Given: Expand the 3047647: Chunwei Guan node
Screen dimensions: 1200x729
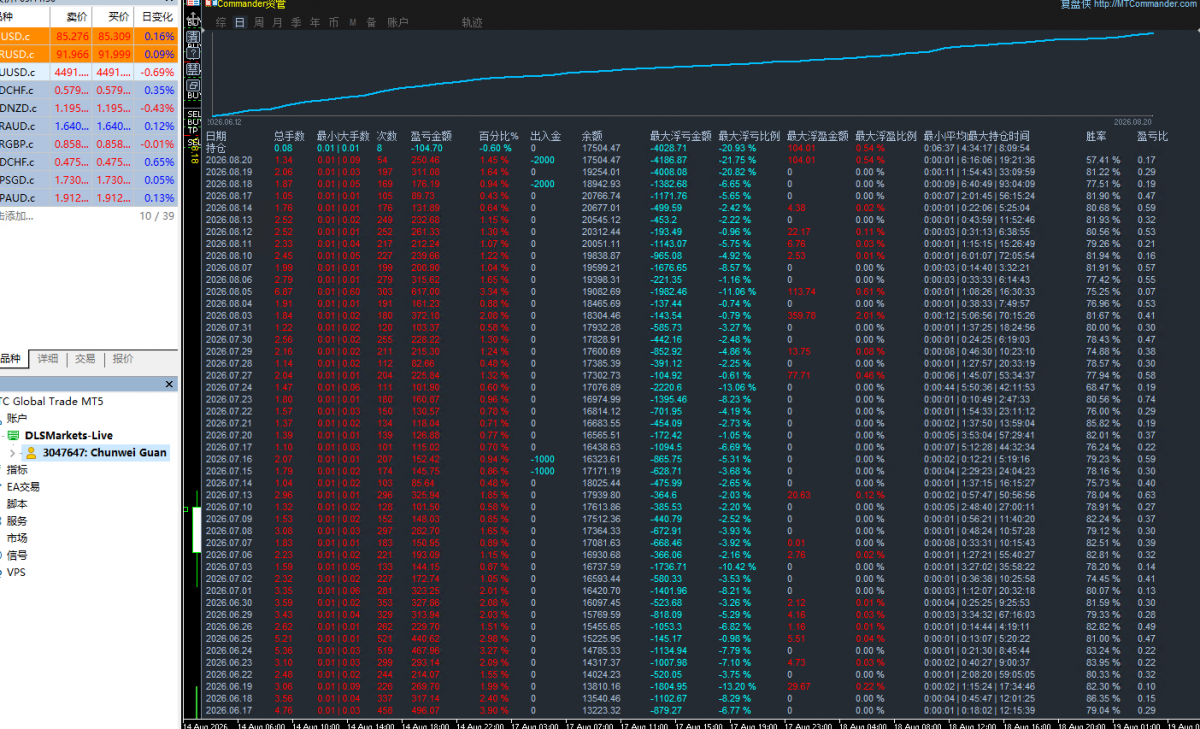Looking at the screenshot, I should 12,453.
